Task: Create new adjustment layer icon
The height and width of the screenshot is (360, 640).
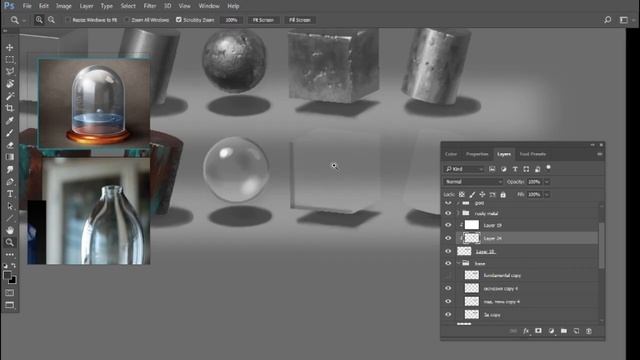Action: coord(551,331)
